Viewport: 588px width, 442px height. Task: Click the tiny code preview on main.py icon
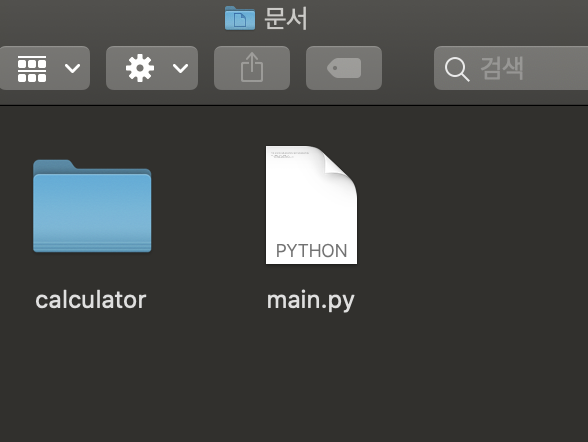(290, 155)
